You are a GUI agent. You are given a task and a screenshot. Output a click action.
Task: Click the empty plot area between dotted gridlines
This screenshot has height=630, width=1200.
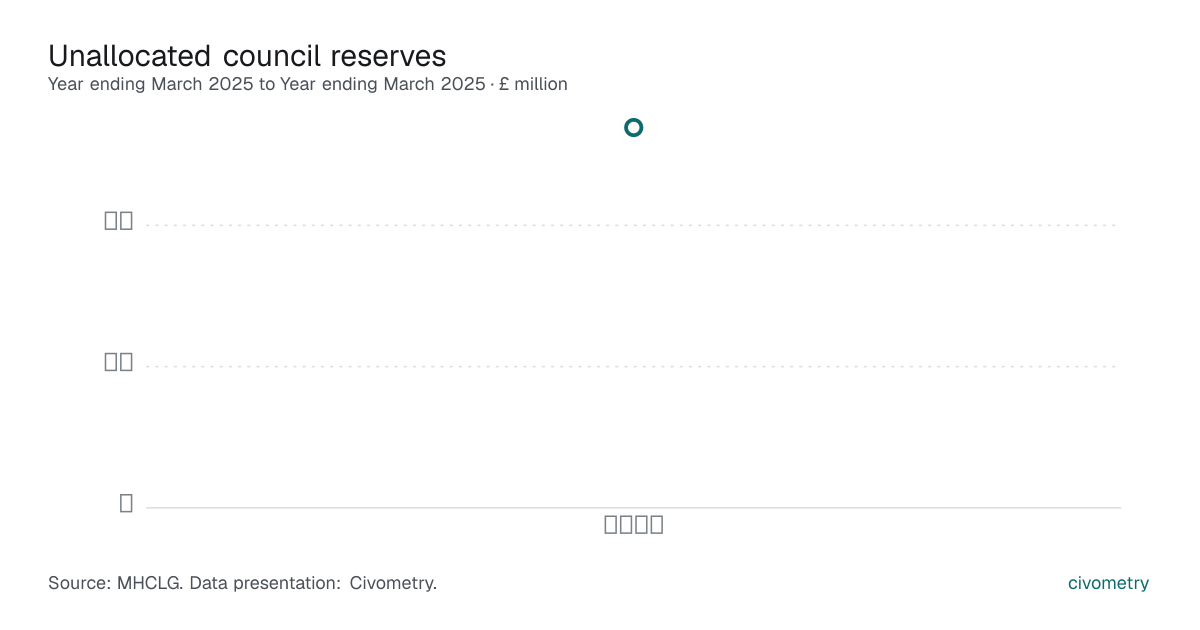(x=633, y=296)
